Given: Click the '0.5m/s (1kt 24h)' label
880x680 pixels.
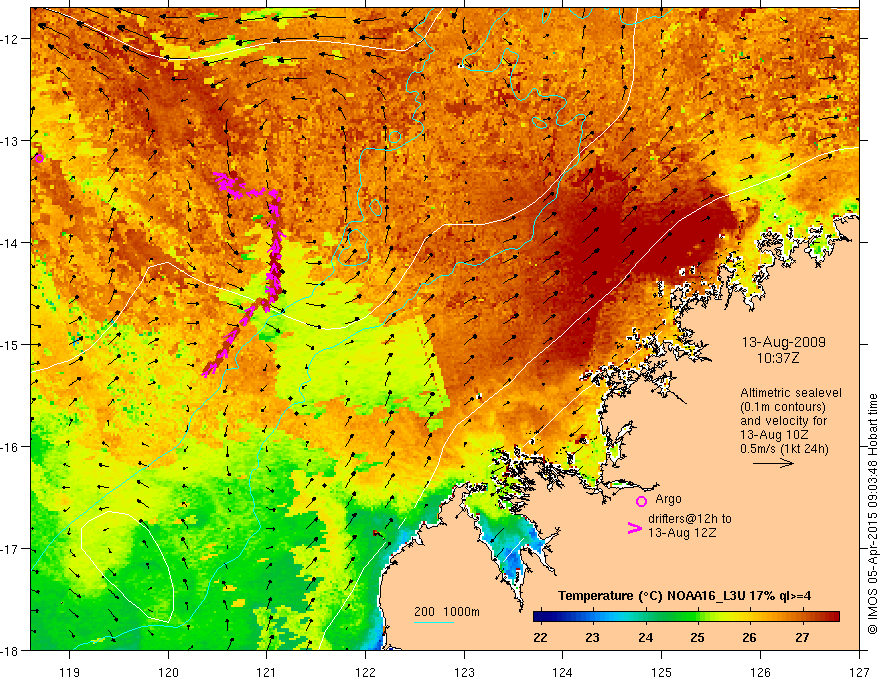Looking at the screenshot, I should click(784, 449).
